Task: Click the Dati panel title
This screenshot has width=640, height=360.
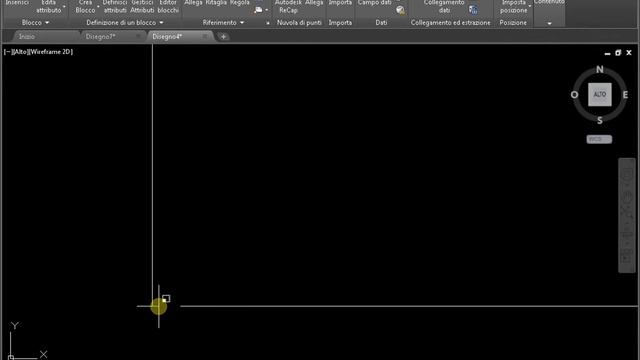Action: tap(381, 23)
